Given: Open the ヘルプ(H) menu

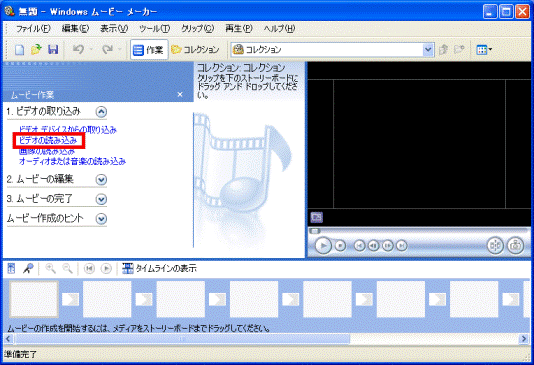Looking at the screenshot, I should click(x=279, y=29).
